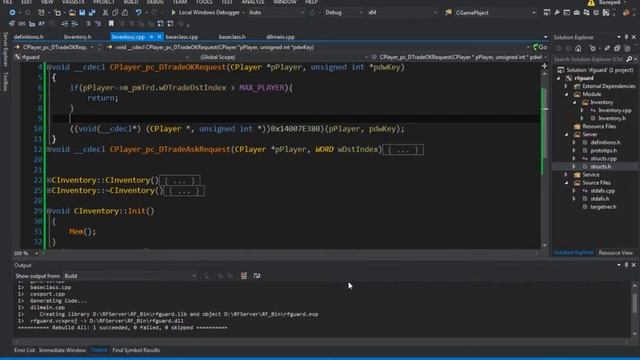Select stdafx.cpp in Solution Explorer
Image resolution: width=640 pixels, height=360 pixels.
(602, 191)
